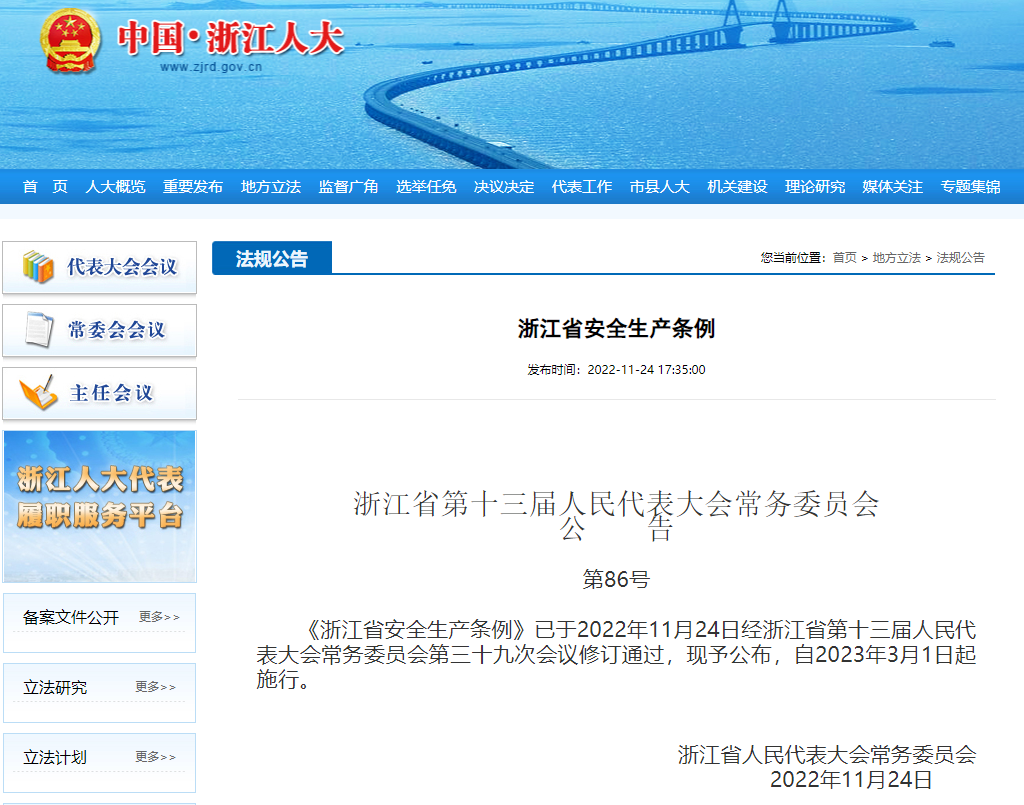Open 人大概览 in the navigation bar
Viewport: 1024px width, 805px height.
point(115,187)
